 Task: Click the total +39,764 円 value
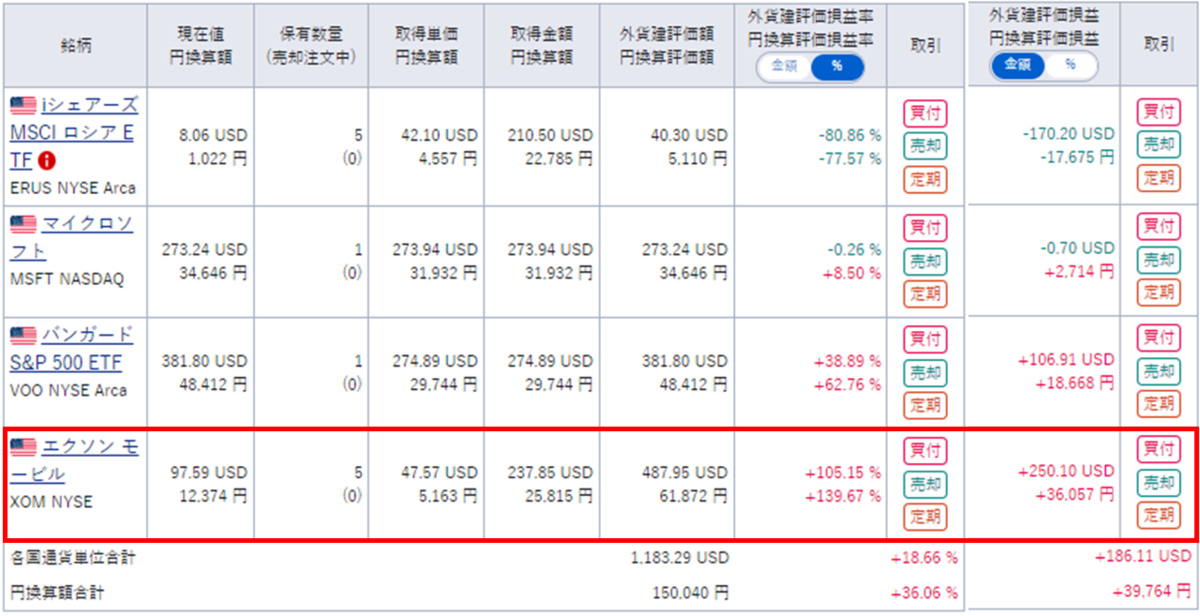coord(1151,592)
